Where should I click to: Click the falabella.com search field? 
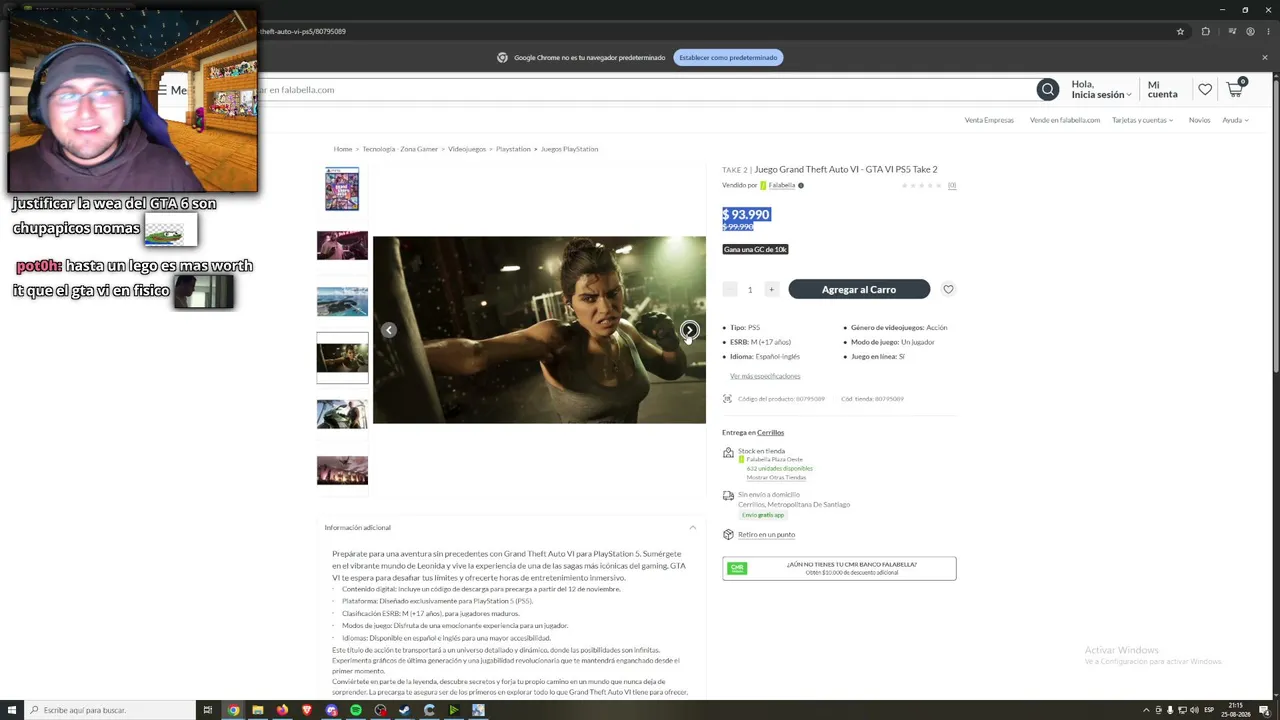pyautogui.click(x=645, y=90)
